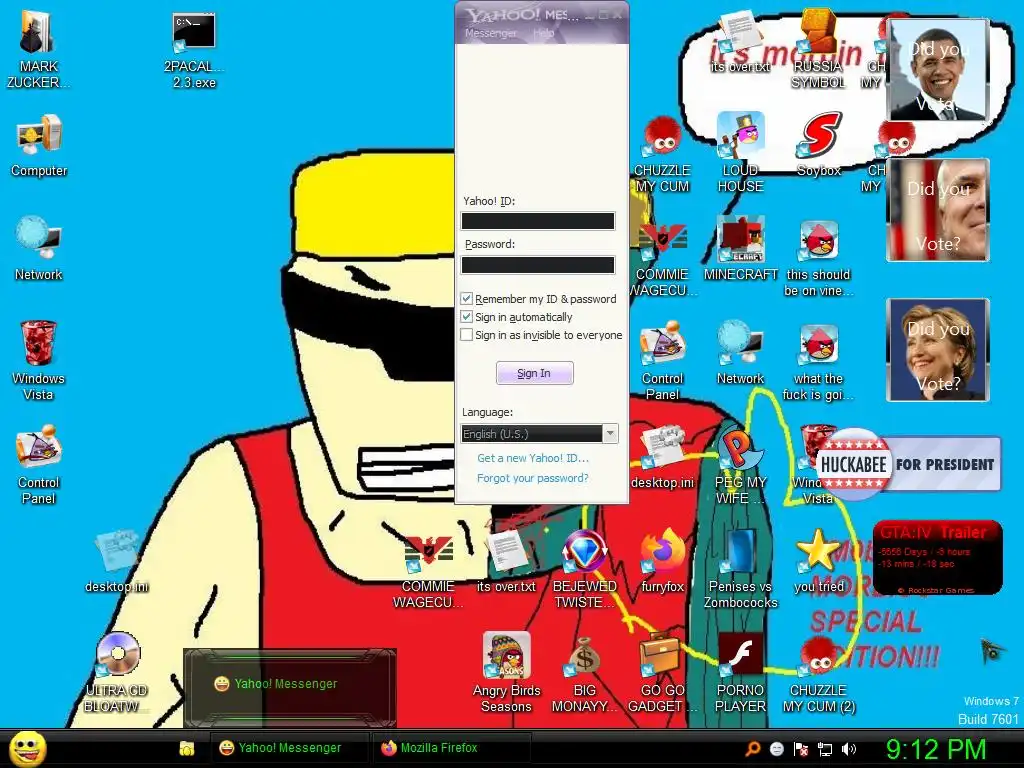Click McCain Did you Vote gadget
The image size is (1024, 768).
tap(938, 210)
